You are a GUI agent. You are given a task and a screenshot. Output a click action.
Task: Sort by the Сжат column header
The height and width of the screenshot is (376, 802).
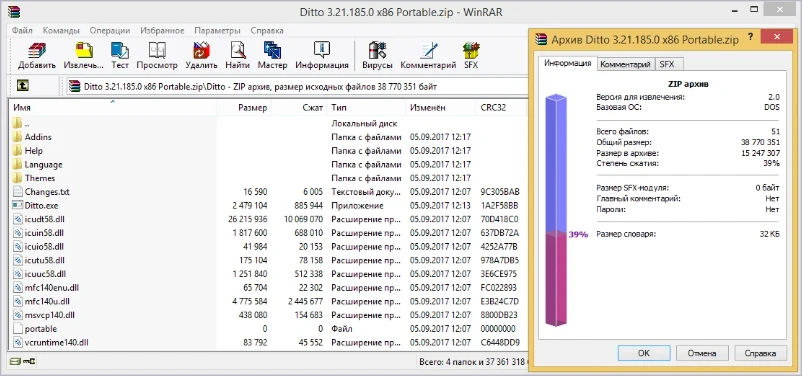tap(299, 107)
